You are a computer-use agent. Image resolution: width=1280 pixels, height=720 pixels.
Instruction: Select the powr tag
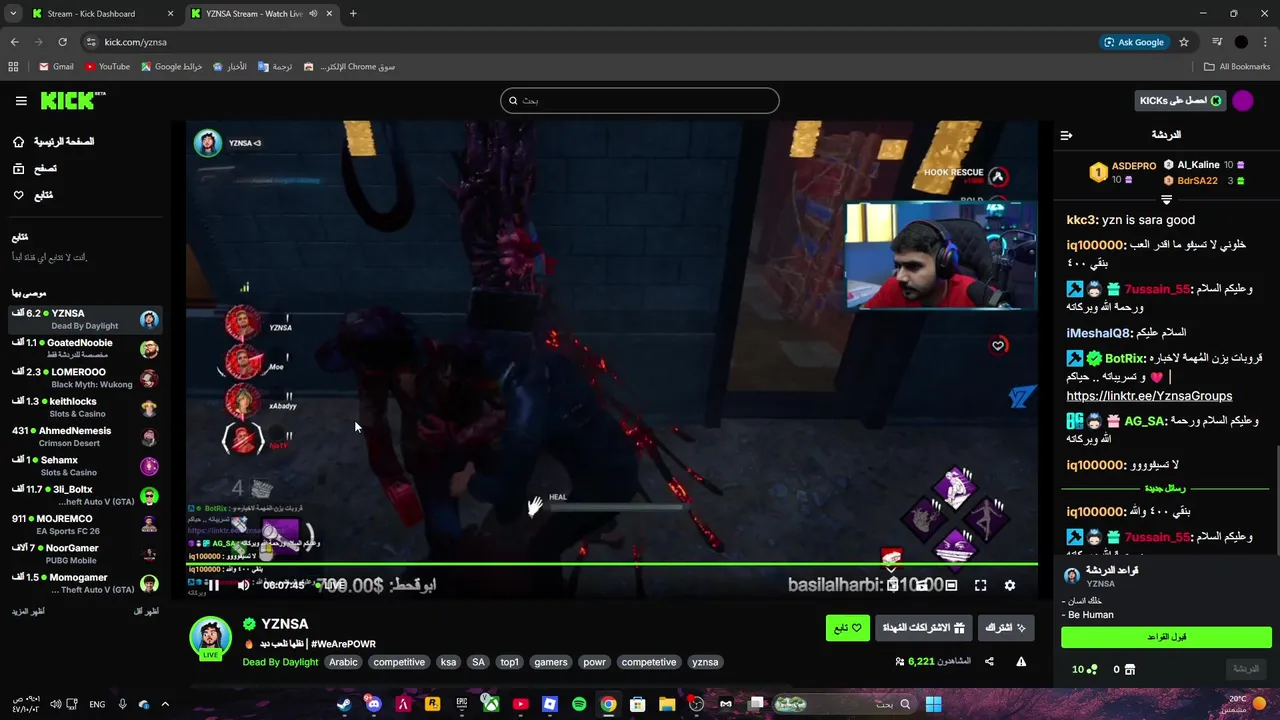point(594,662)
